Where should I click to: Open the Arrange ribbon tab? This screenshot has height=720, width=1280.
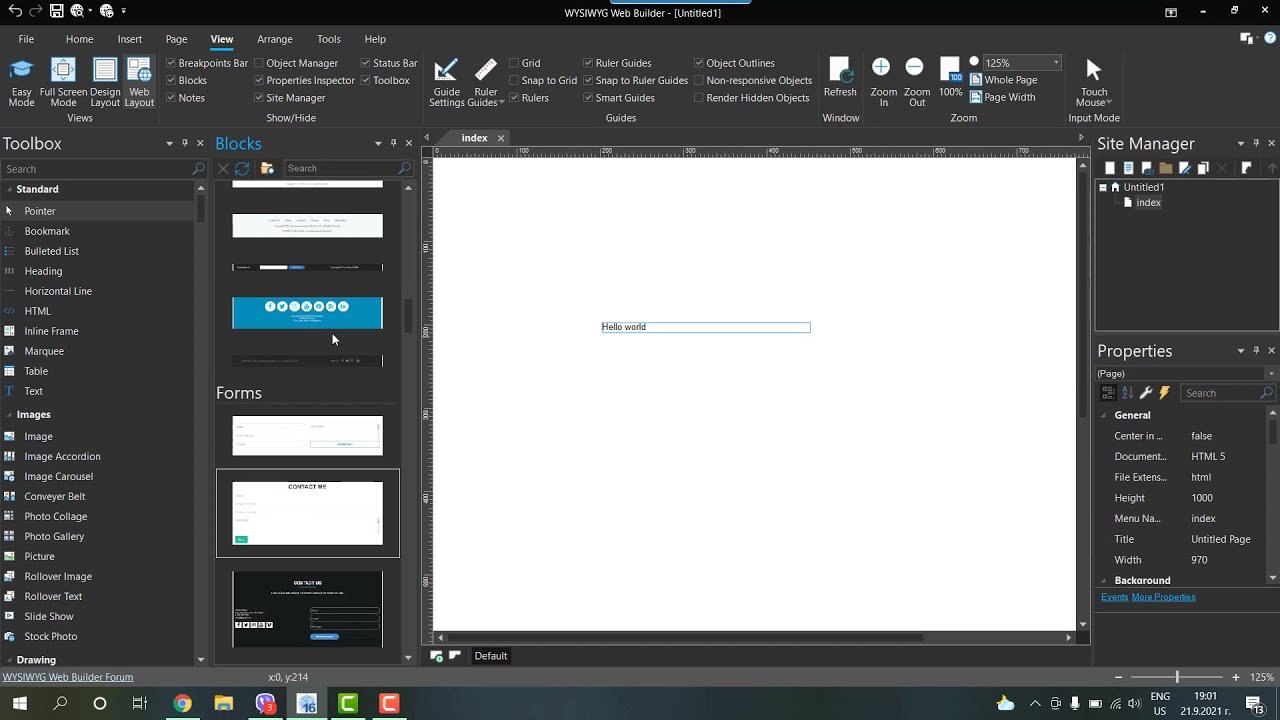(275, 39)
